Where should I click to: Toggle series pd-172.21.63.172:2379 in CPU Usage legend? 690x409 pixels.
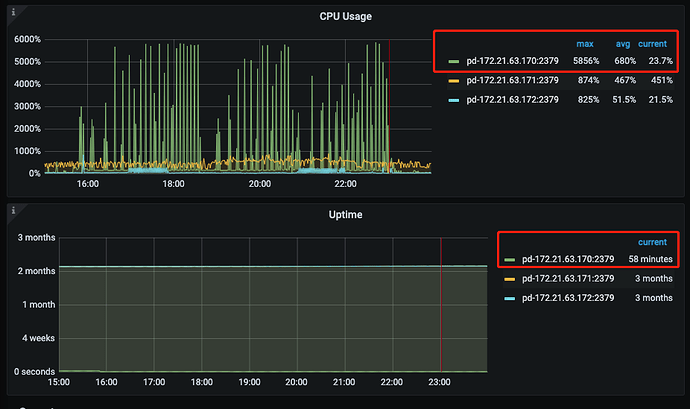point(512,99)
